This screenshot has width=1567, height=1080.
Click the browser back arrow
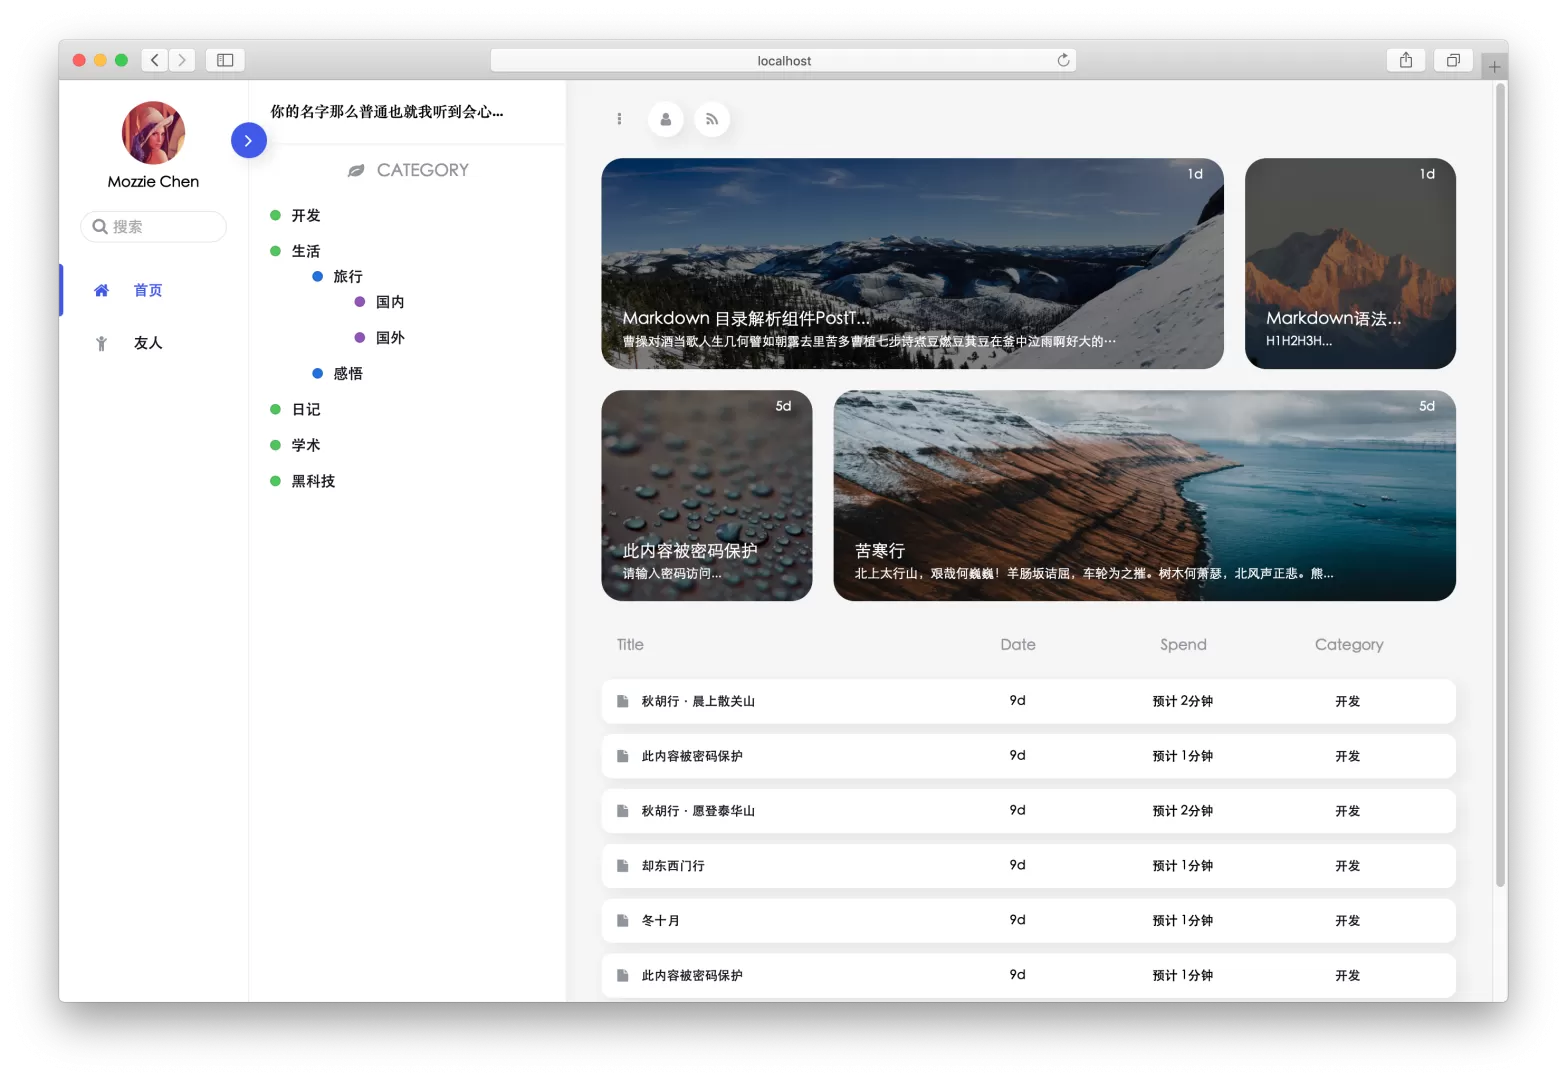click(x=154, y=60)
